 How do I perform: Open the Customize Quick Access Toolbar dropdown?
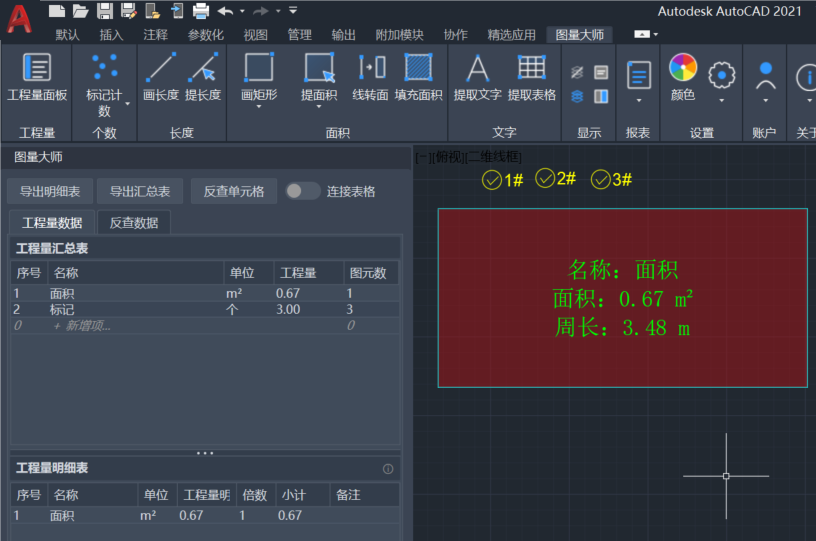tap(293, 10)
